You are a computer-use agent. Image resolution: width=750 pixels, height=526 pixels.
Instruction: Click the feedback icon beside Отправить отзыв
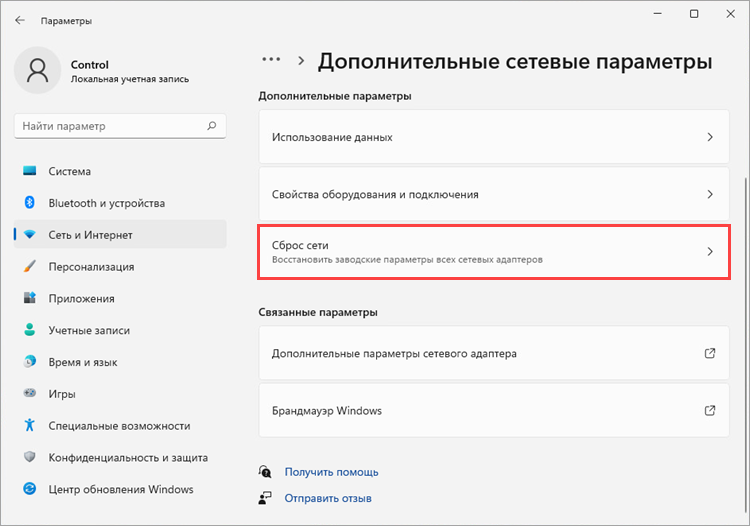pos(265,498)
